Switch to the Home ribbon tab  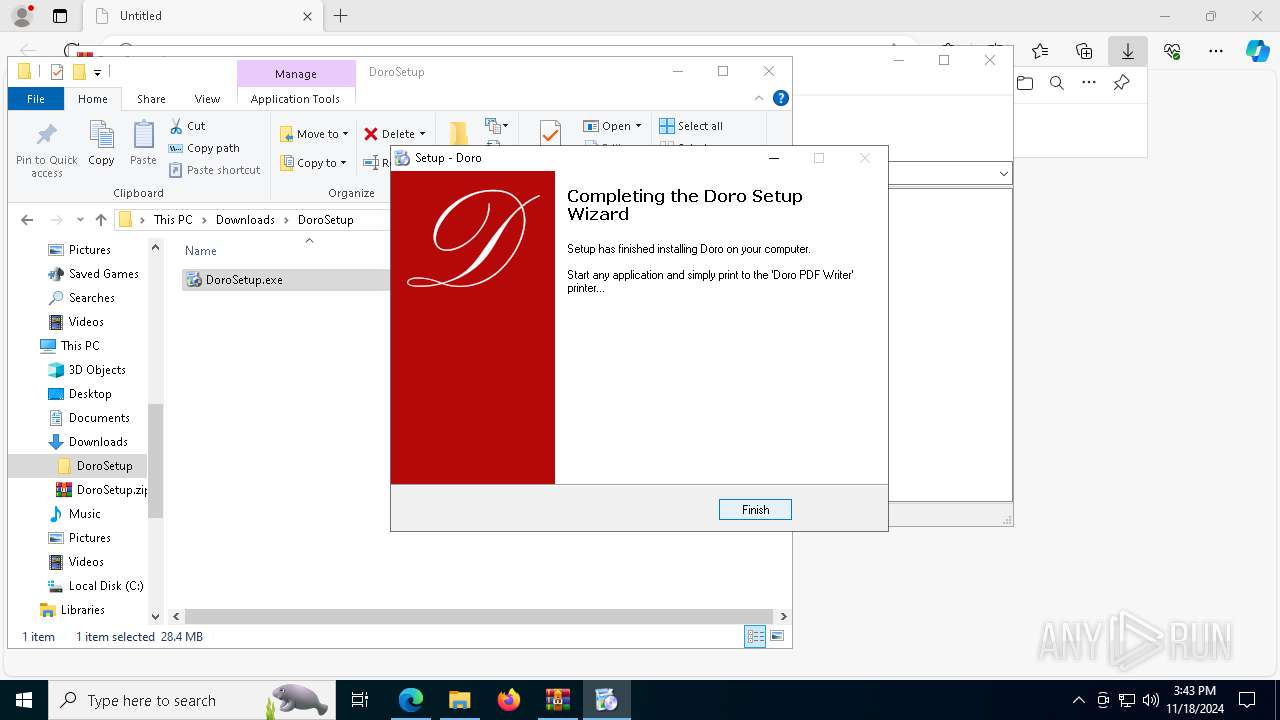point(93,99)
